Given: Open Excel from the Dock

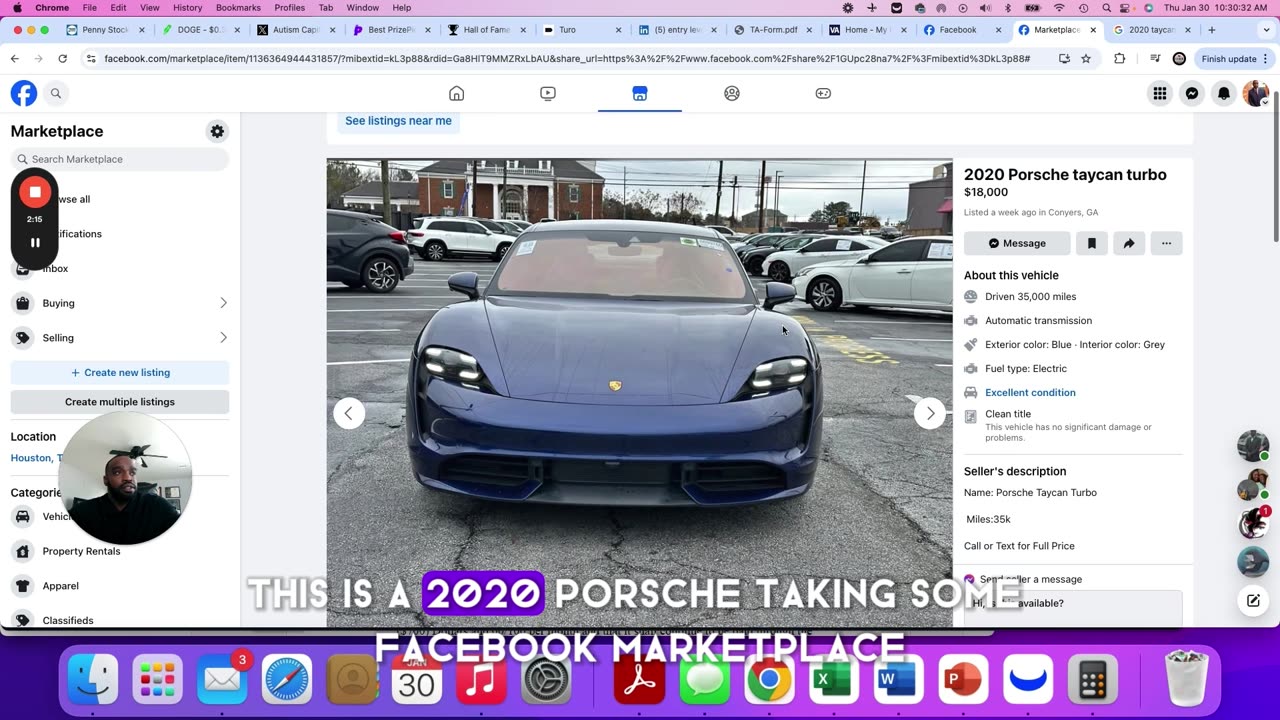Looking at the screenshot, I should [833, 681].
